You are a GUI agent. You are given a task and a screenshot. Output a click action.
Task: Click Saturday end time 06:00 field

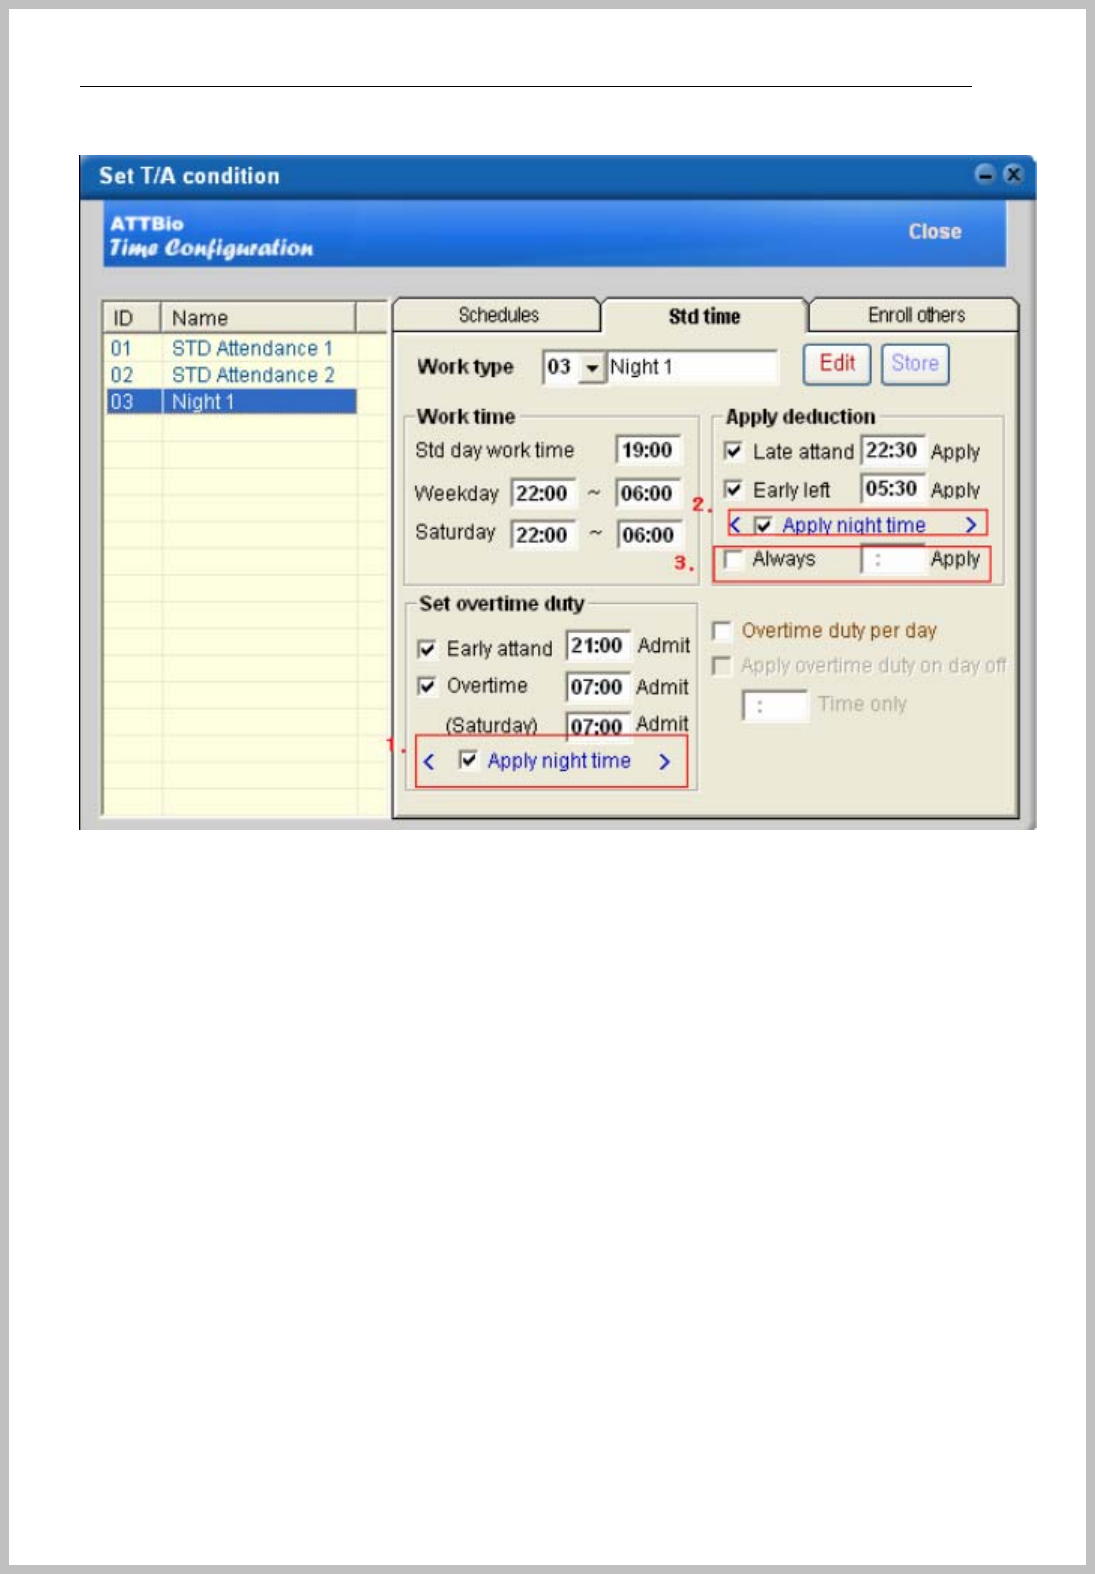tap(649, 535)
